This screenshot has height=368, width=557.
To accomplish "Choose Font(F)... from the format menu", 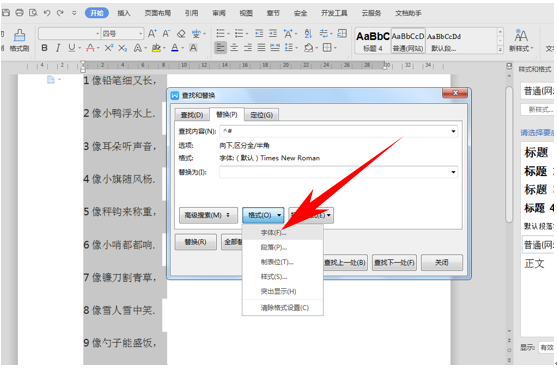I will 273,233.
